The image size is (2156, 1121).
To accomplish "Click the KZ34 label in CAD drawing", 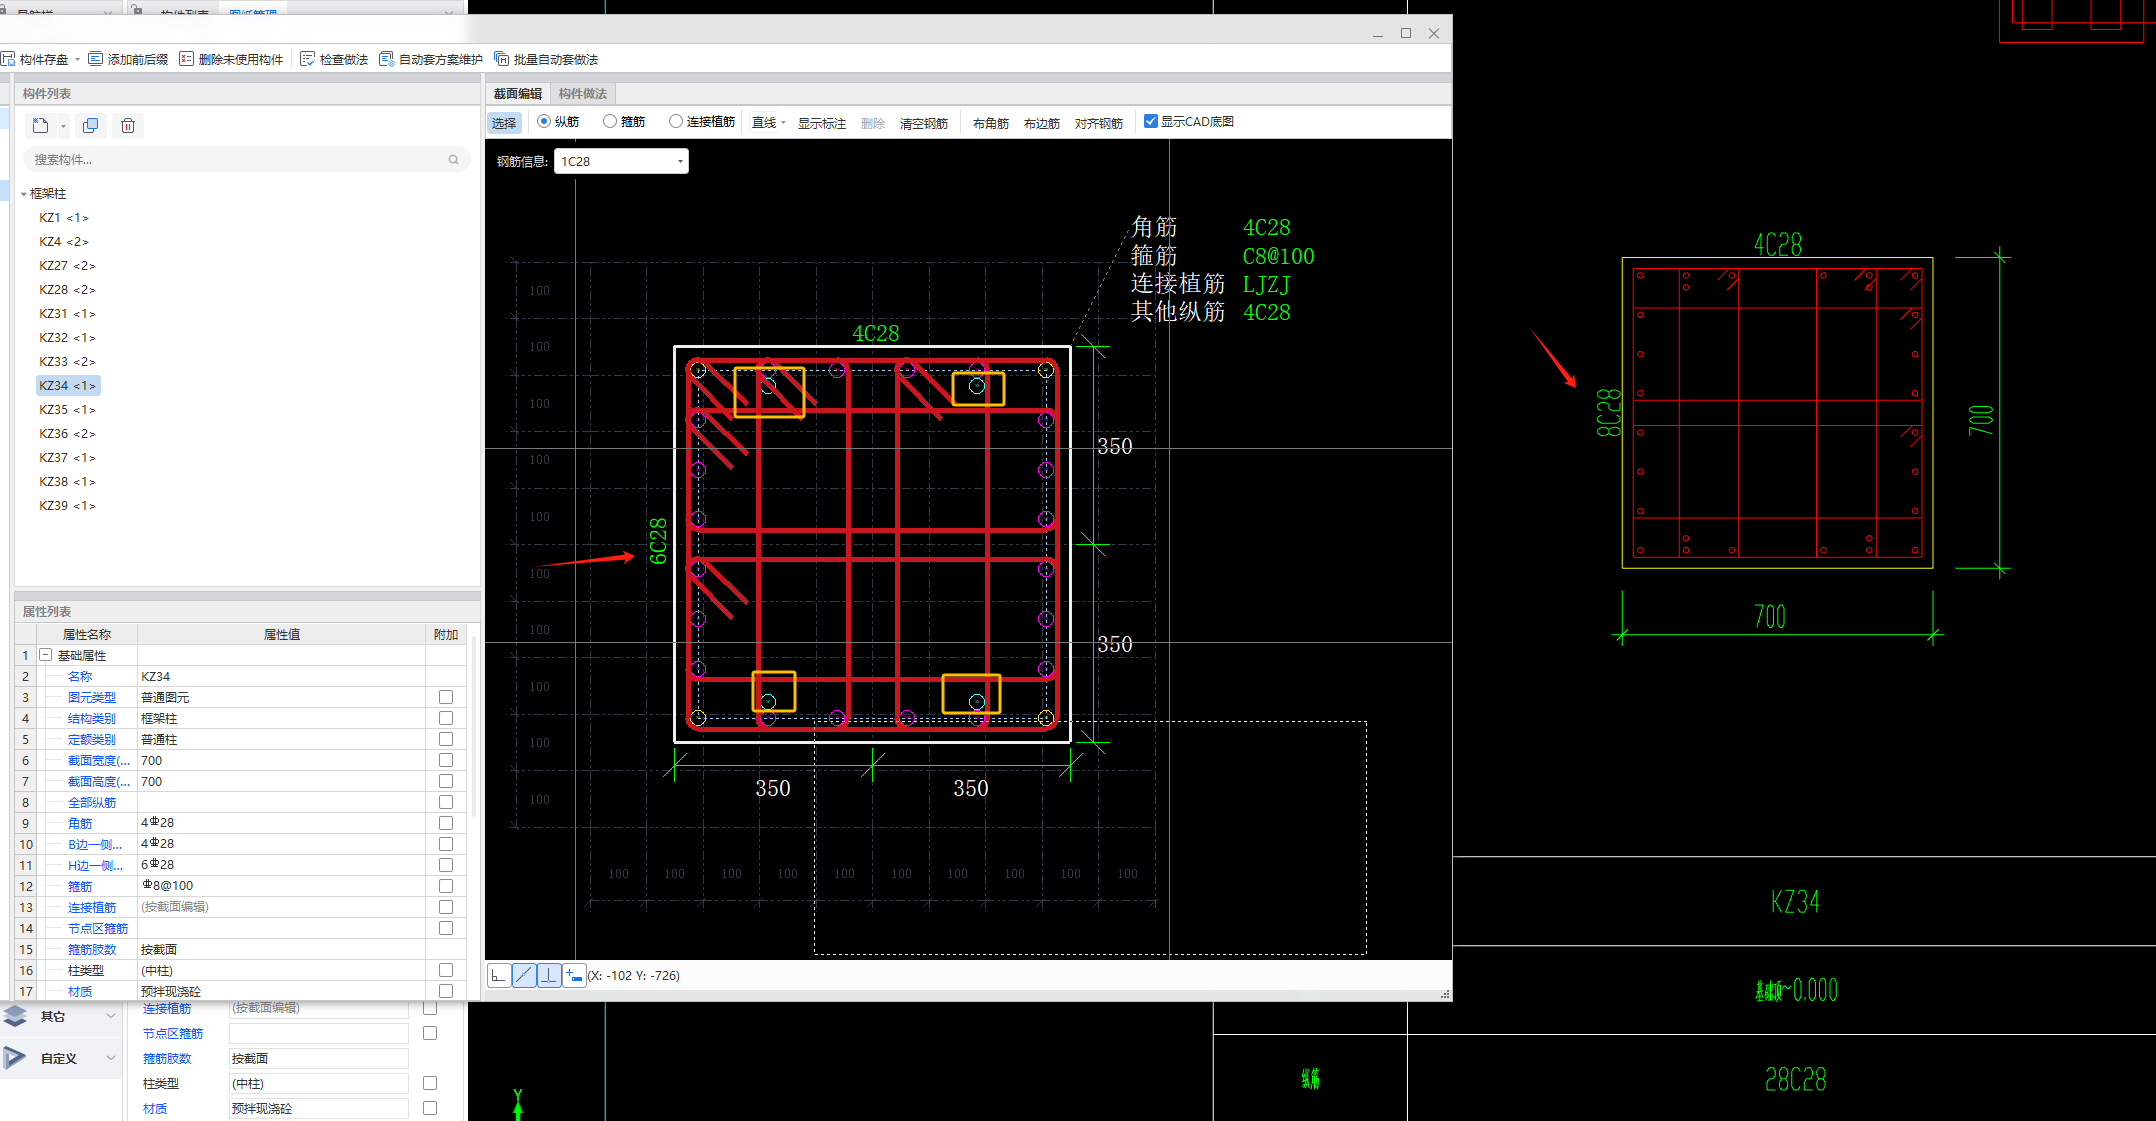I will (1795, 902).
